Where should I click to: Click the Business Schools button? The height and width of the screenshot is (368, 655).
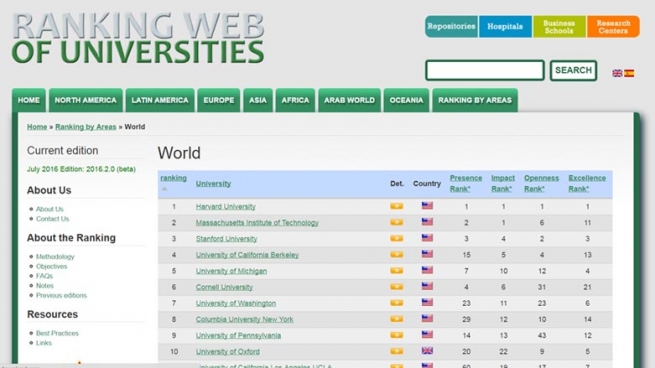click(559, 27)
